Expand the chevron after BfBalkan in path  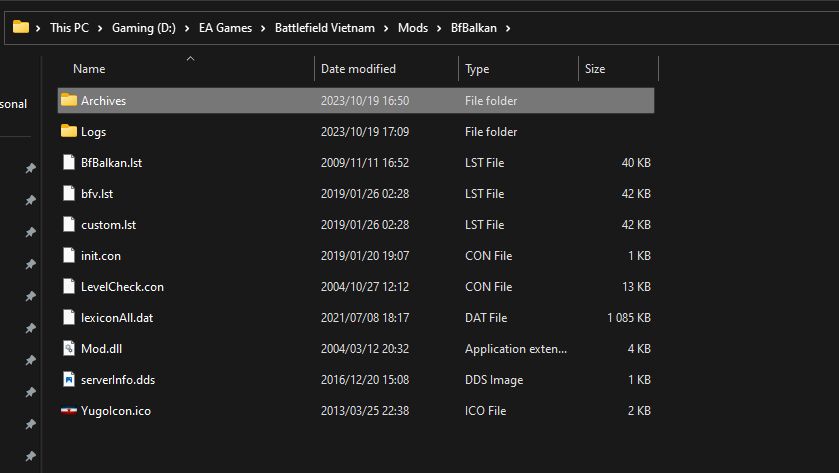click(508, 28)
